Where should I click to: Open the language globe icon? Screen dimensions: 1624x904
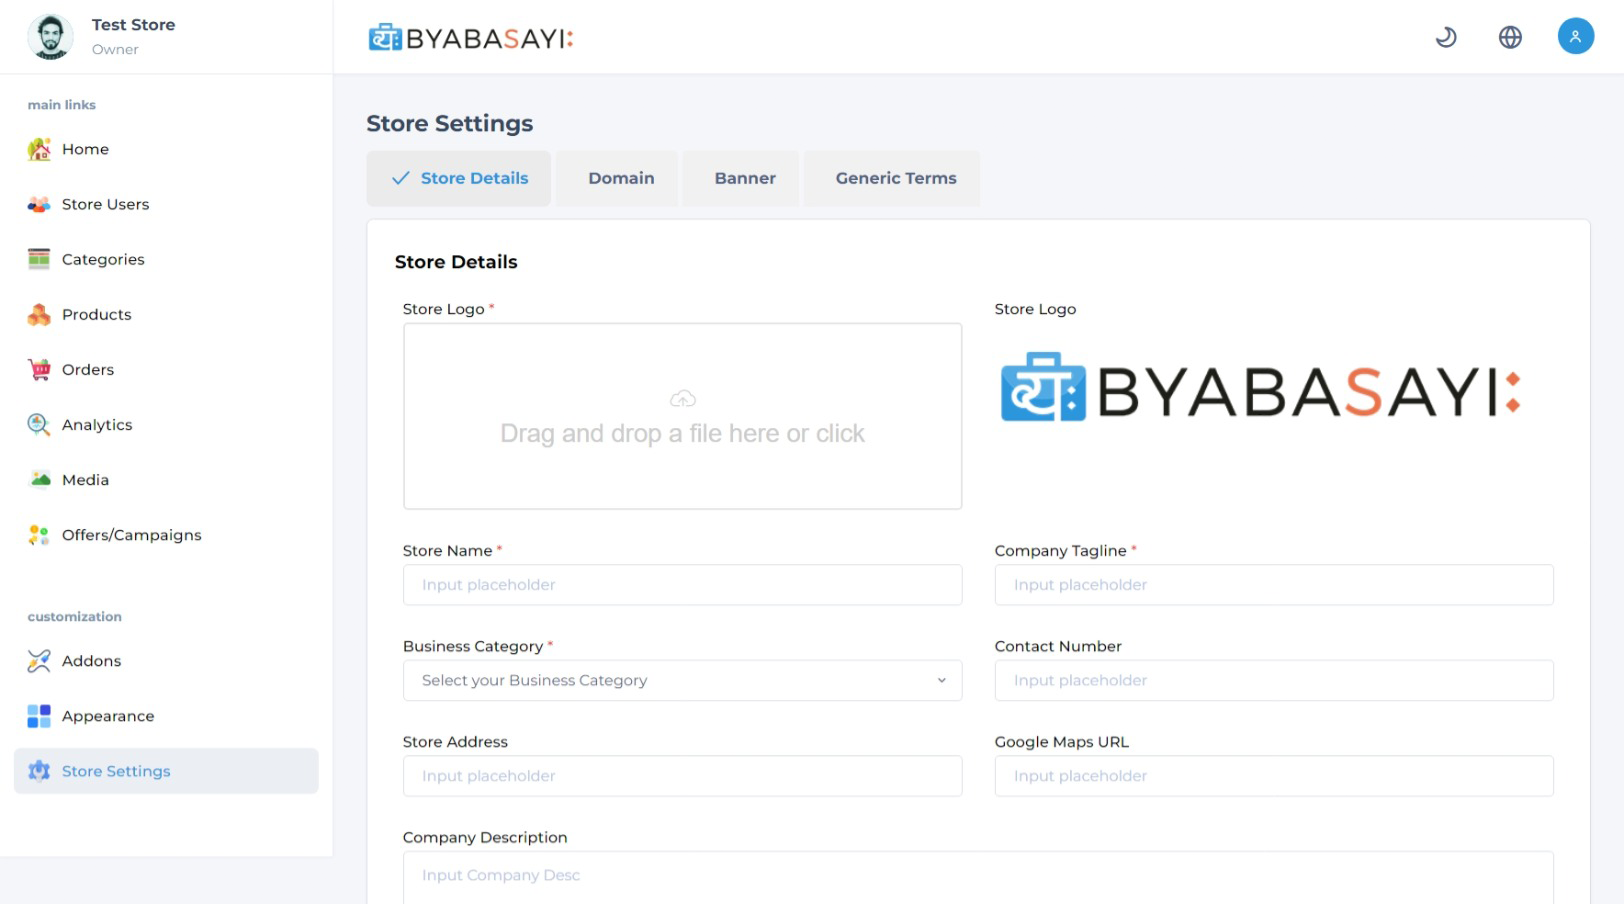coord(1510,38)
